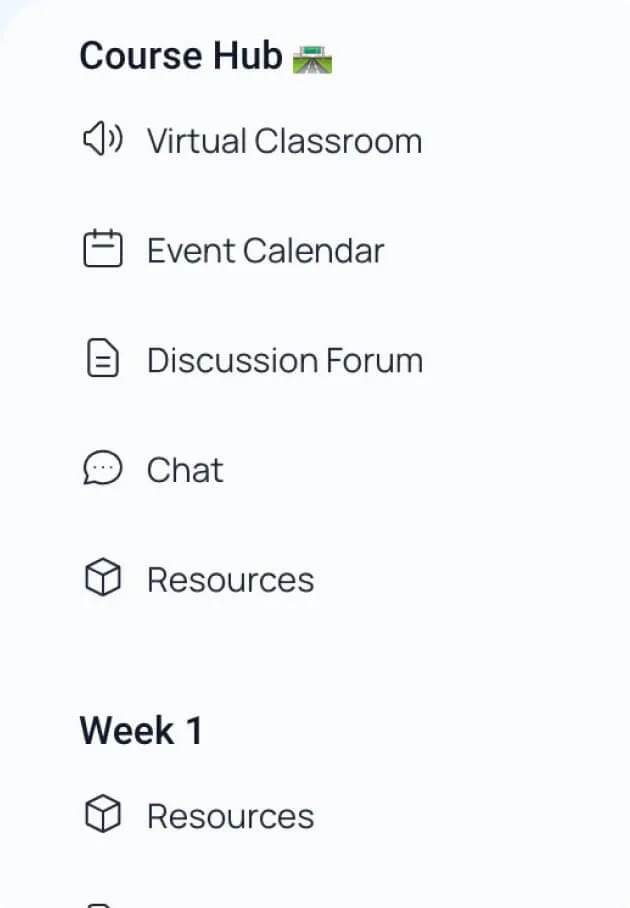Click the speaker icon beside Virtual Classroom
Image resolution: width=630 pixels, height=908 pixels.
point(101,141)
